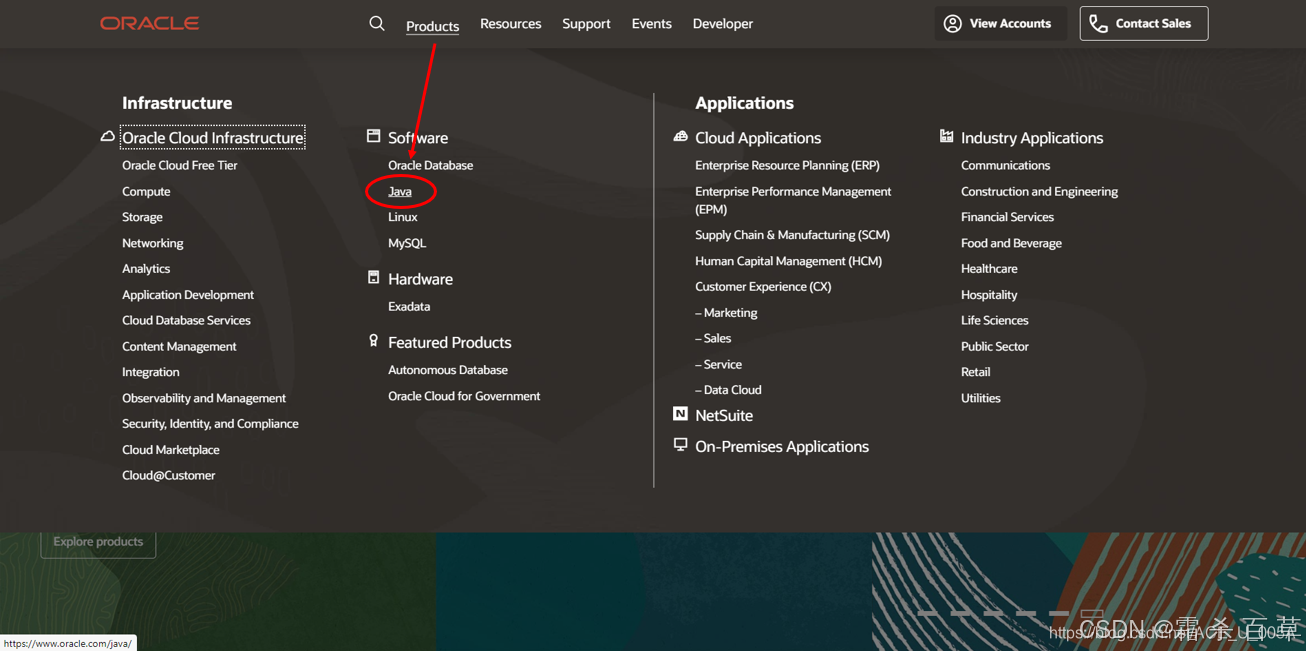Open the Resources menu

(x=510, y=24)
